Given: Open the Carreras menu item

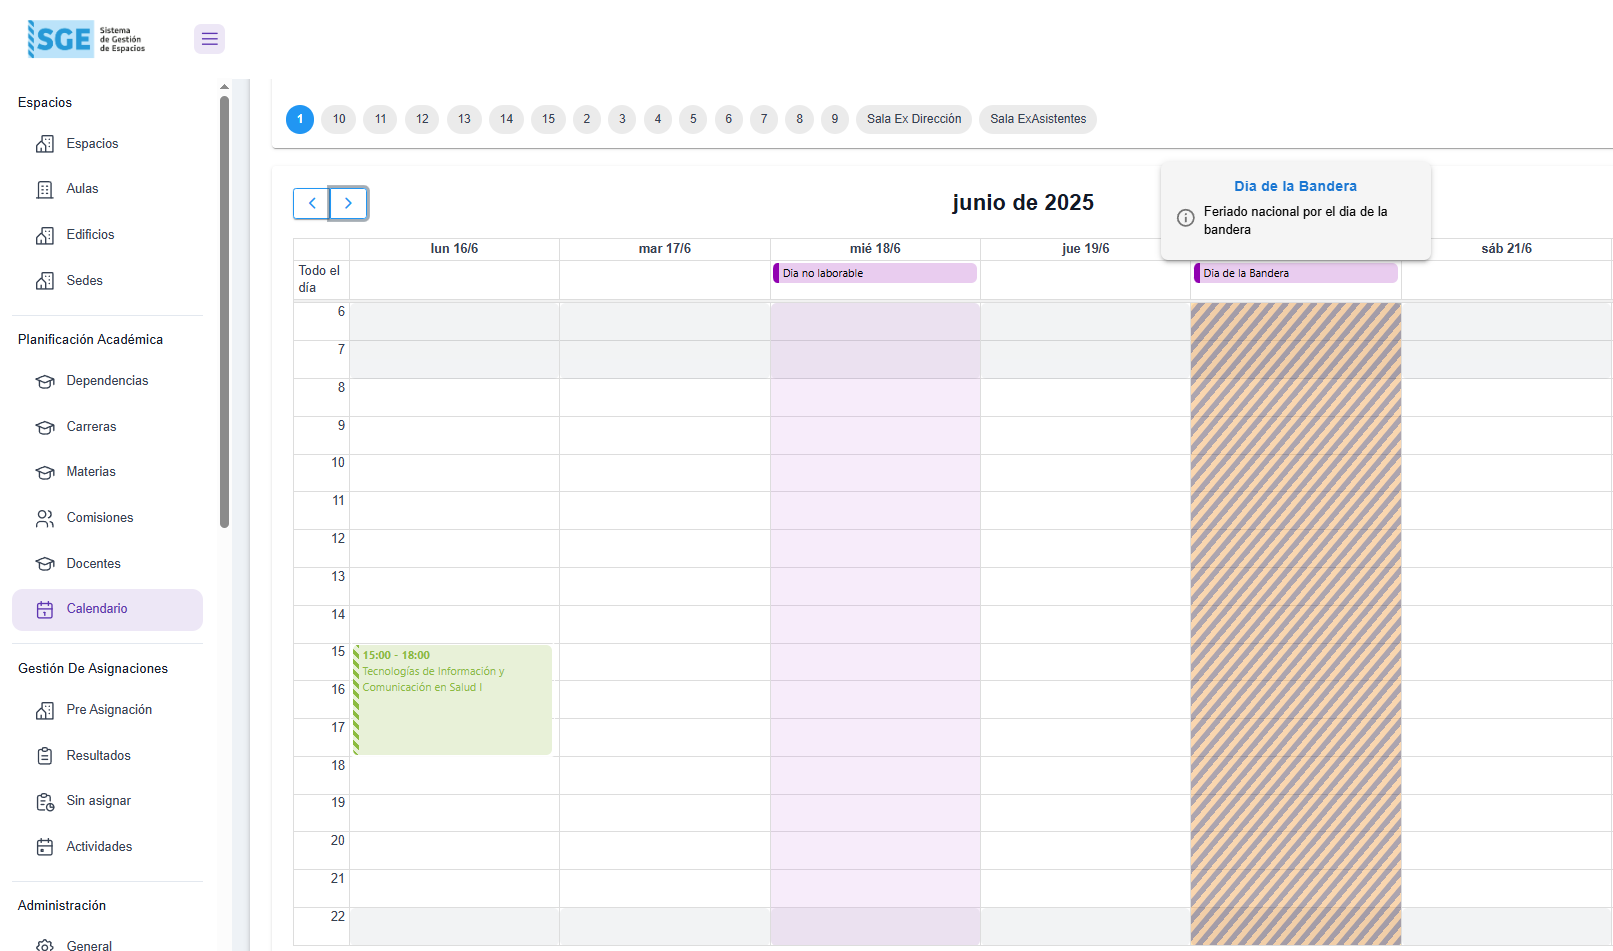Looking at the screenshot, I should coord(107,427).
